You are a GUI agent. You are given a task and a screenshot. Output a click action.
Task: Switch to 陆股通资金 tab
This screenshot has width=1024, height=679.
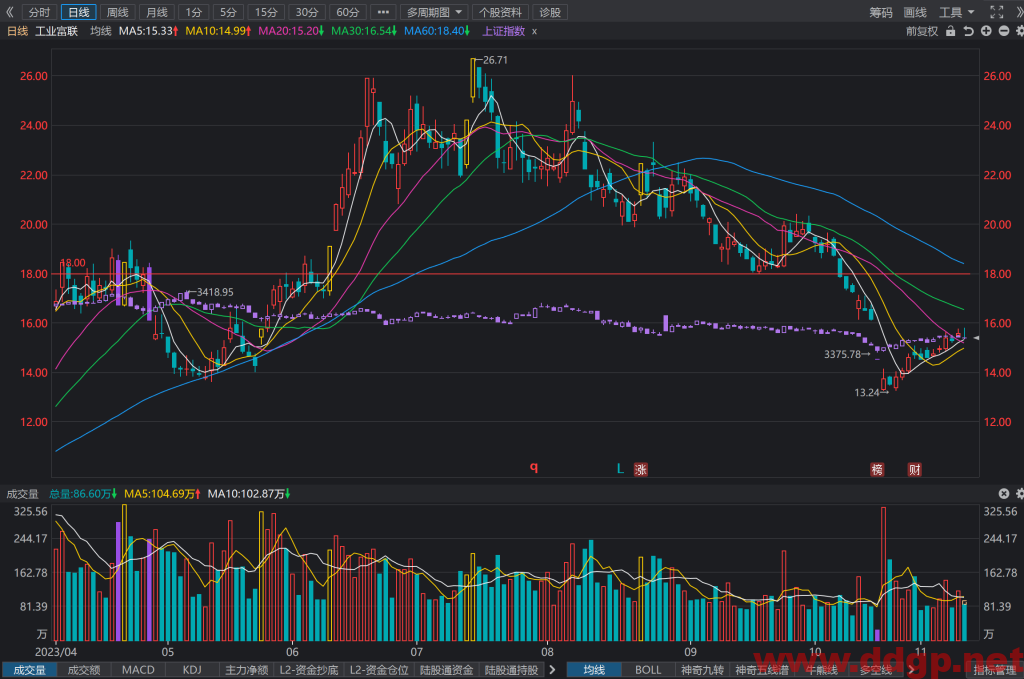(447, 670)
